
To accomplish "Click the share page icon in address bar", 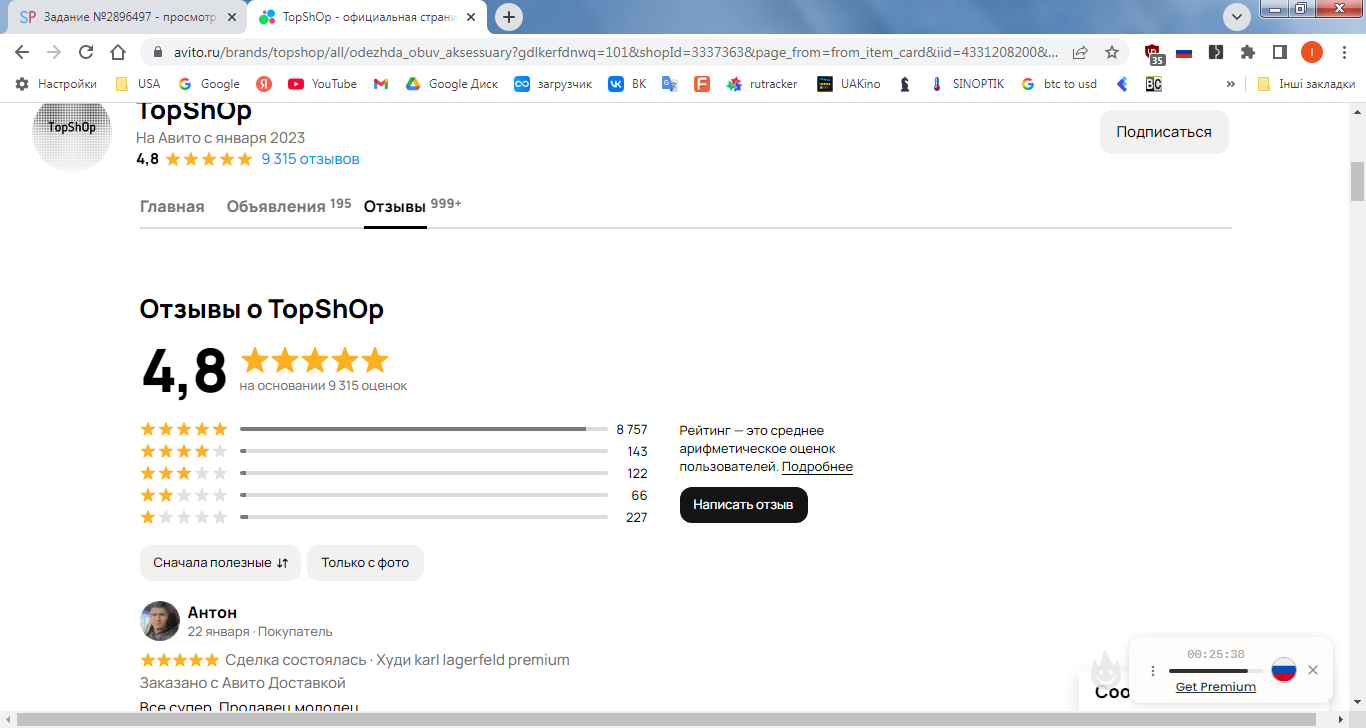I will 1080,52.
